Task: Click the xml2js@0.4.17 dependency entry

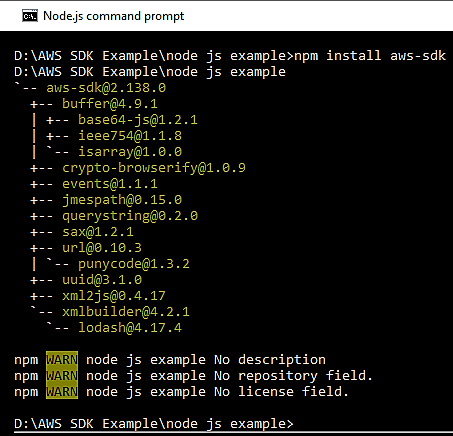Action: pos(114,296)
